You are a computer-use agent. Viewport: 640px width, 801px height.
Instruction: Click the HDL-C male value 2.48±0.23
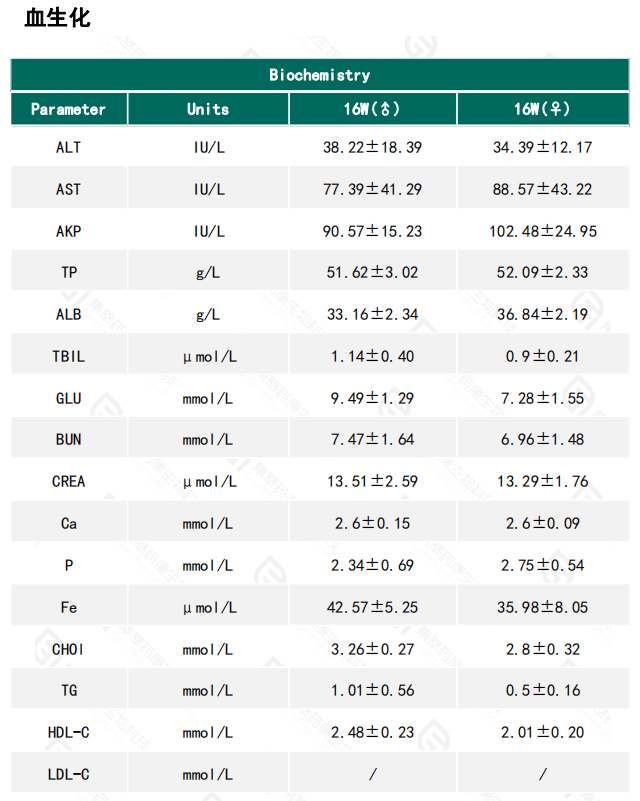pyautogui.click(x=372, y=732)
